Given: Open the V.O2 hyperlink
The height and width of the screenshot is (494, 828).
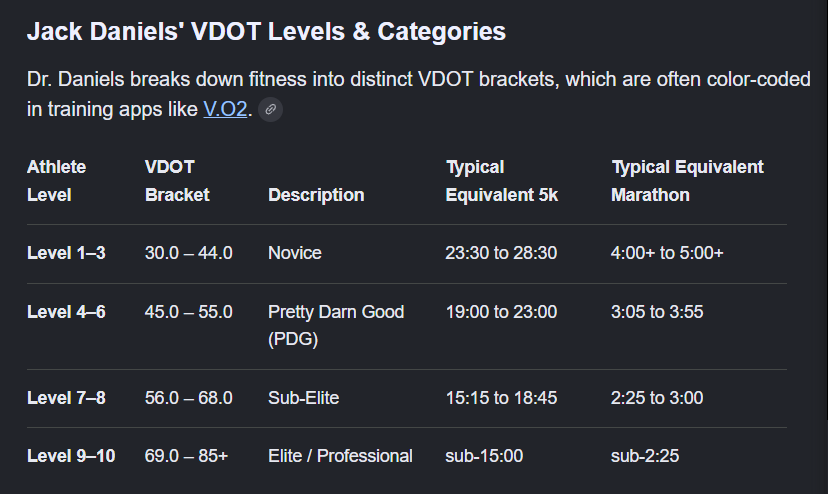Looking at the screenshot, I should pyautogui.click(x=225, y=109).
